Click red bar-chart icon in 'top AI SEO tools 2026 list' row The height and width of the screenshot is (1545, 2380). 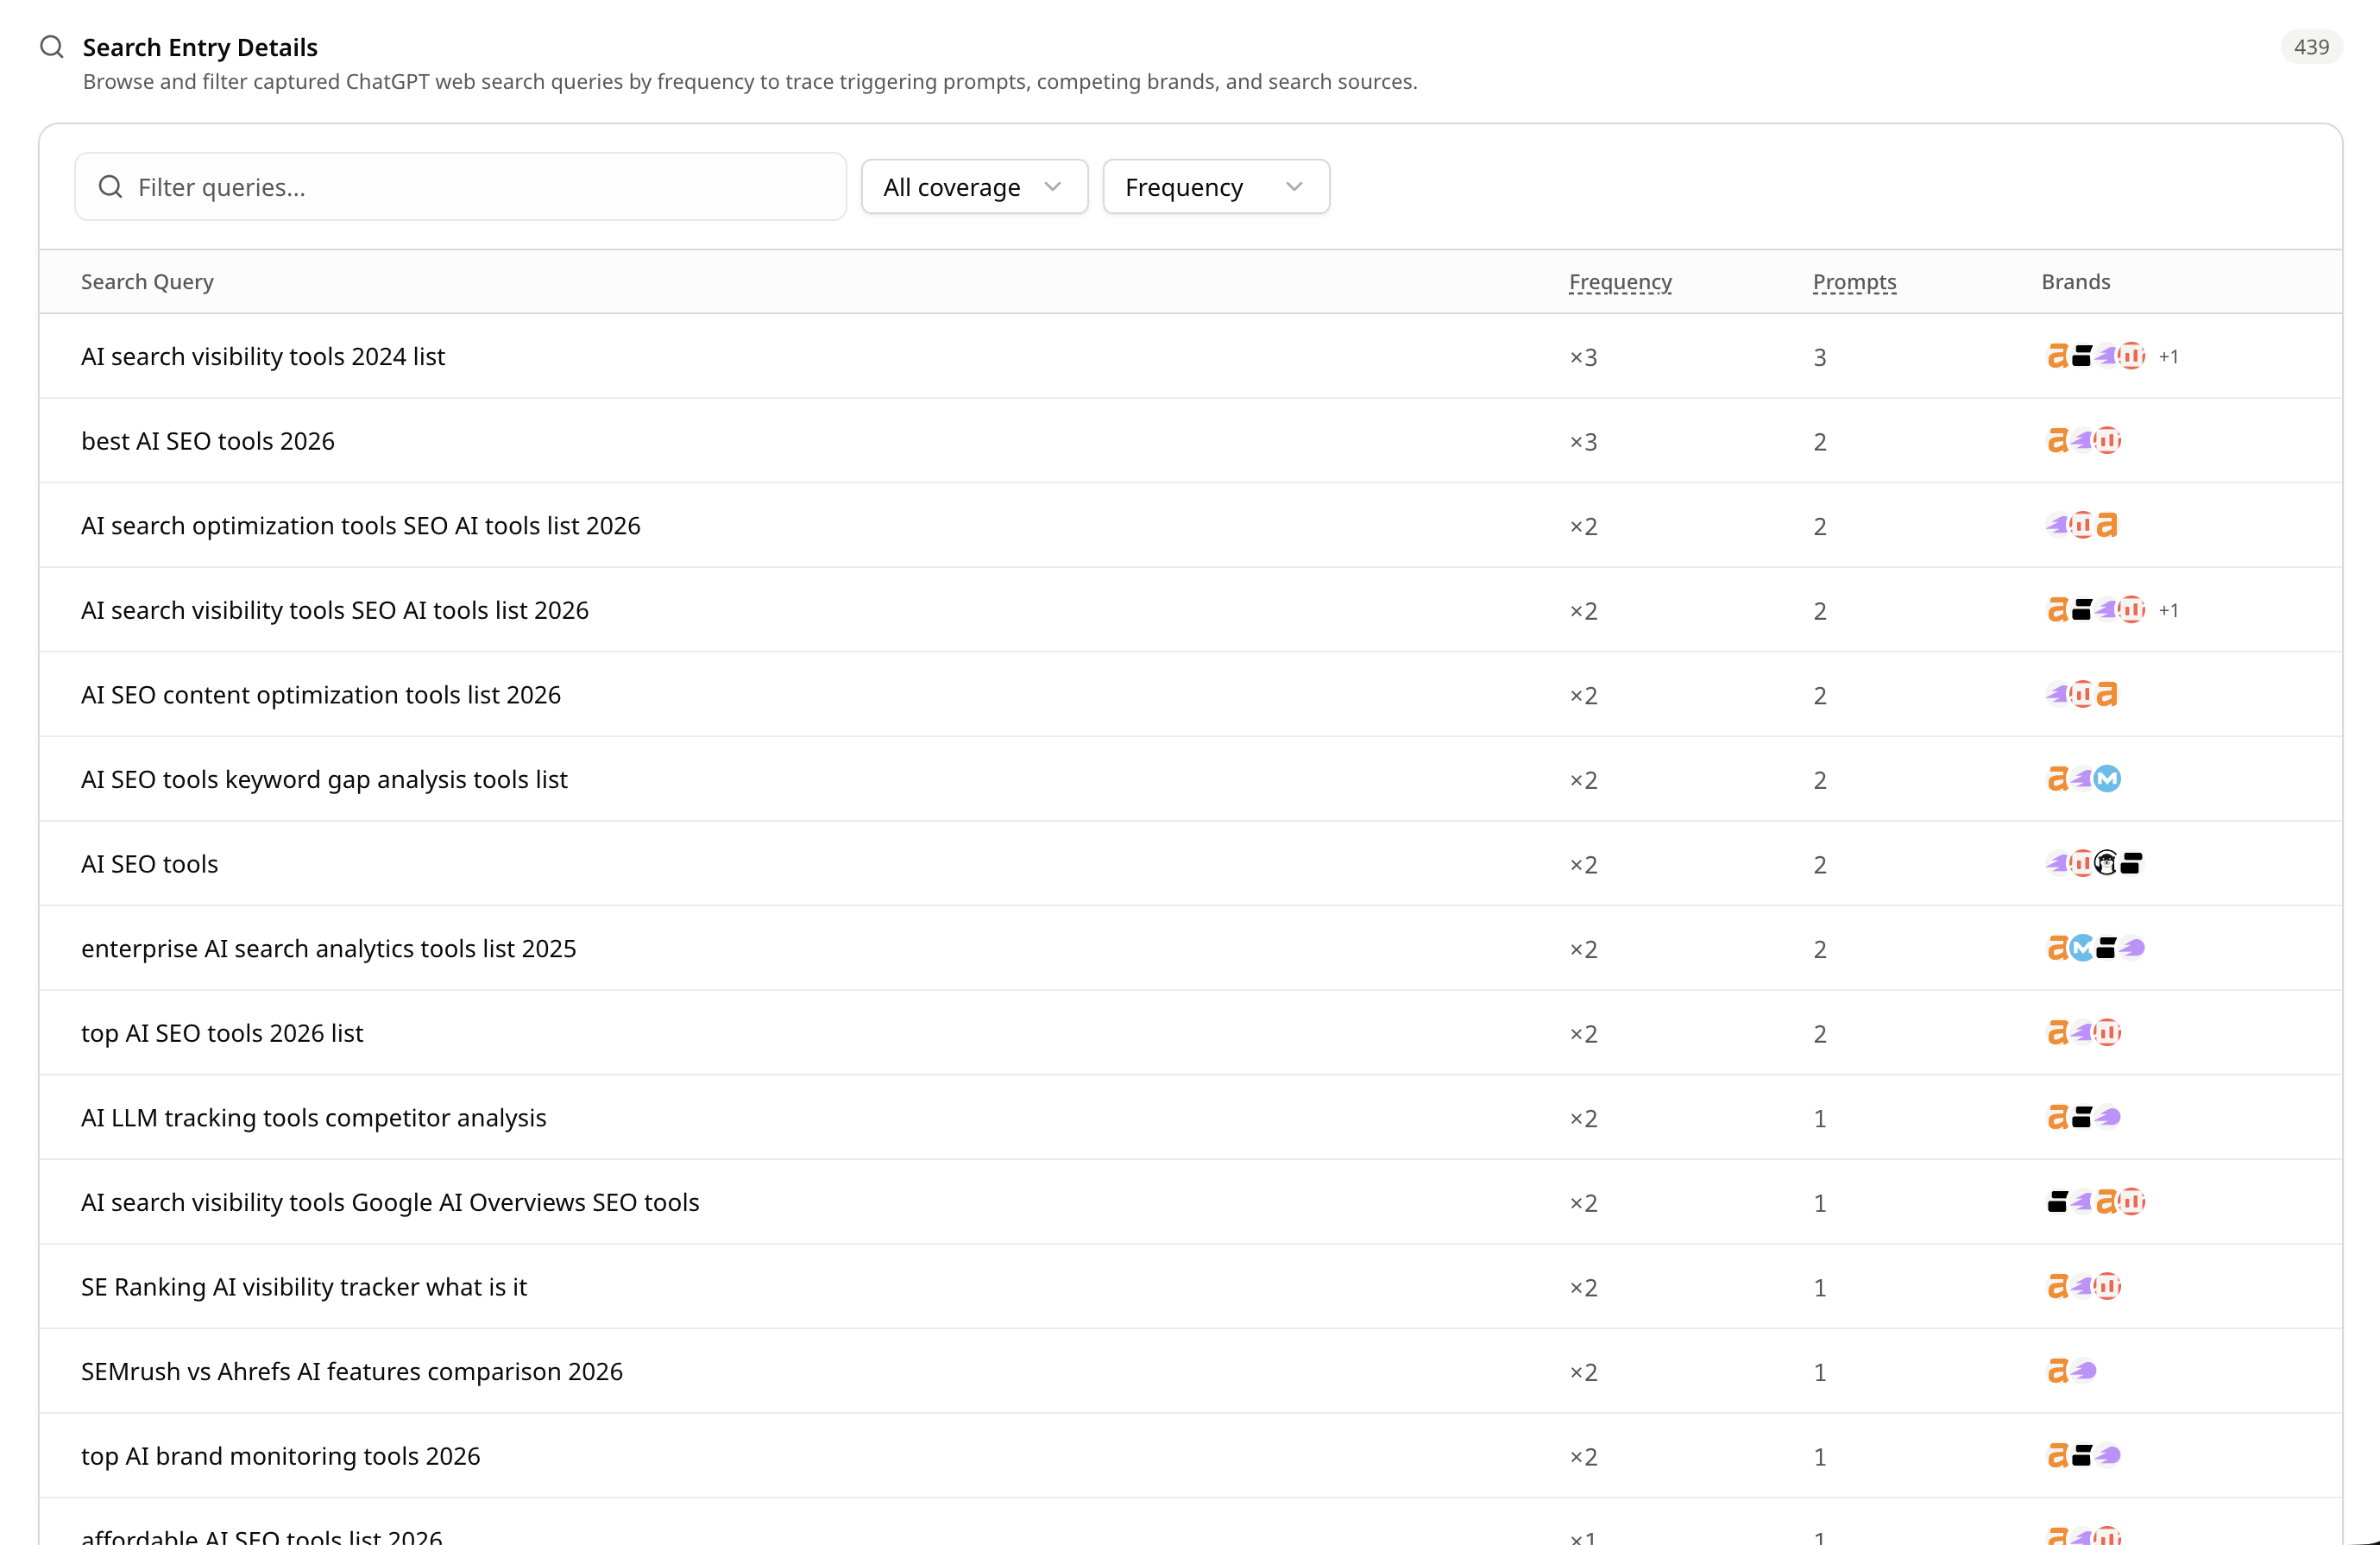pyautogui.click(x=2107, y=1033)
